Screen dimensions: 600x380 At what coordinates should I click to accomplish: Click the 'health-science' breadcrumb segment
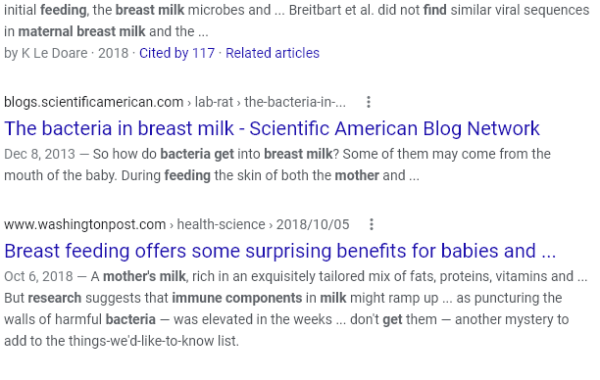221,224
